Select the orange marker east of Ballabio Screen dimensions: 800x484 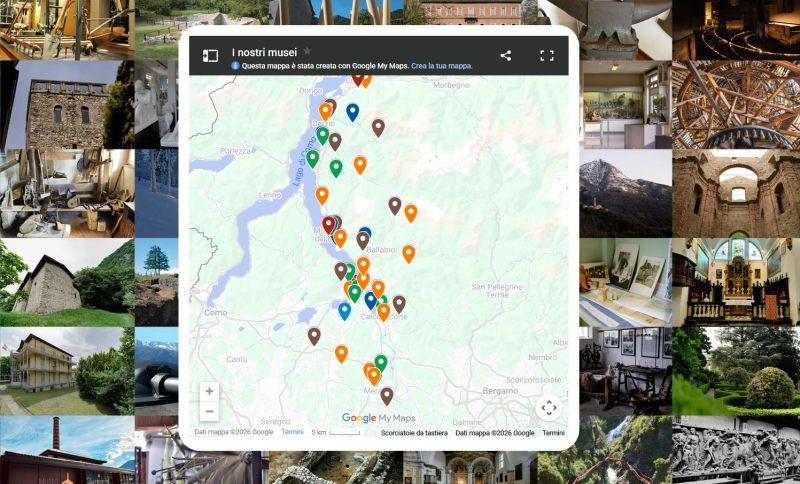pyautogui.click(x=409, y=254)
